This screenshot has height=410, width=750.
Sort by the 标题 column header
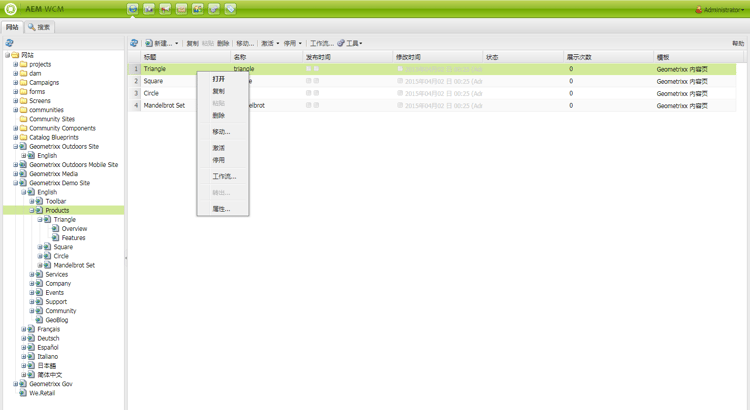(x=186, y=57)
